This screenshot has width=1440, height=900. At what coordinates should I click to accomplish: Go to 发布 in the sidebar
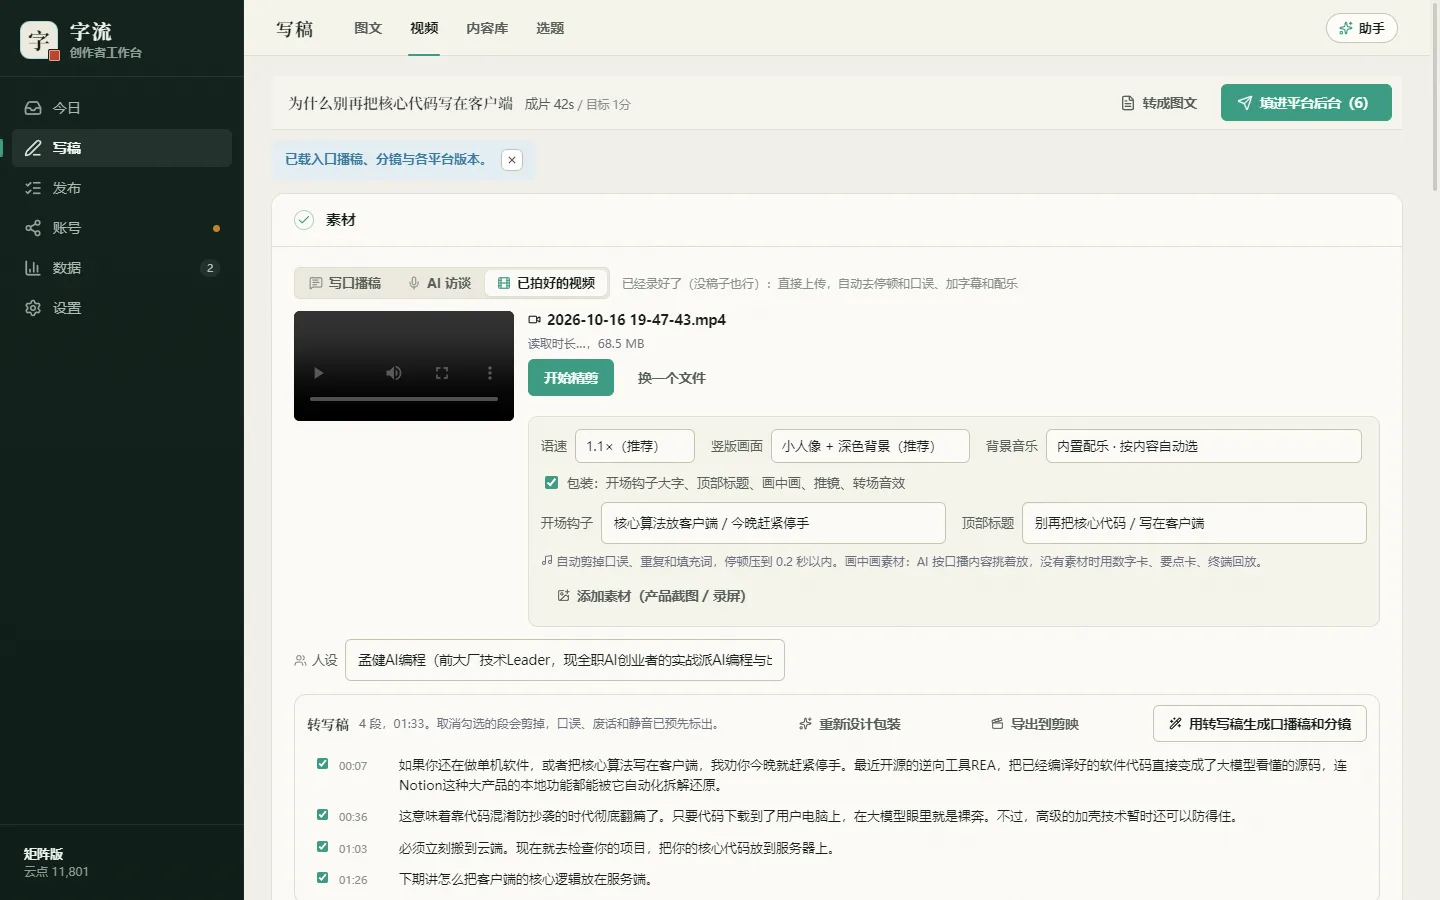(x=122, y=188)
